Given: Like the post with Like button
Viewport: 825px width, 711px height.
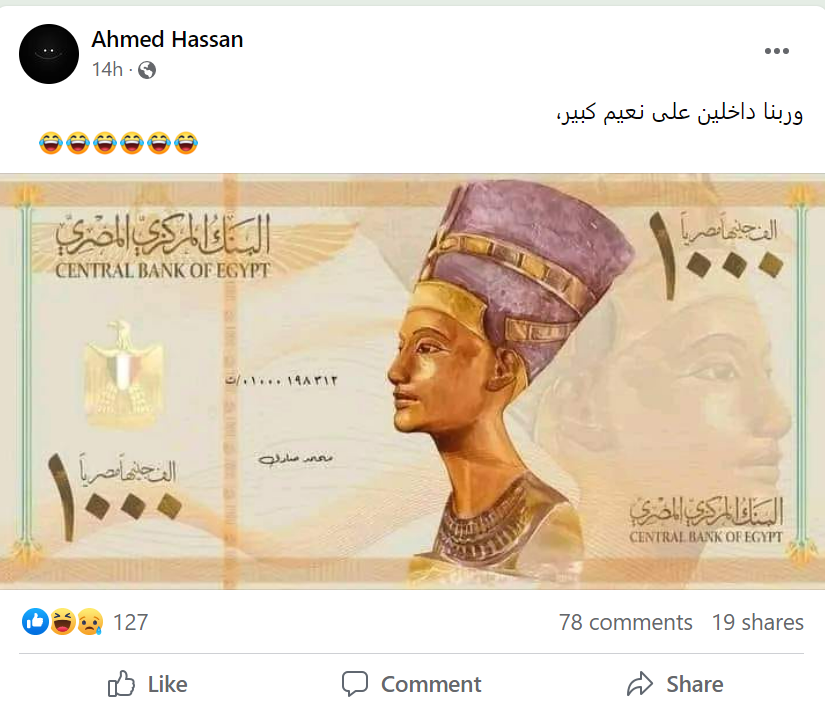Looking at the screenshot, I should pyautogui.click(x=148, y=684).
